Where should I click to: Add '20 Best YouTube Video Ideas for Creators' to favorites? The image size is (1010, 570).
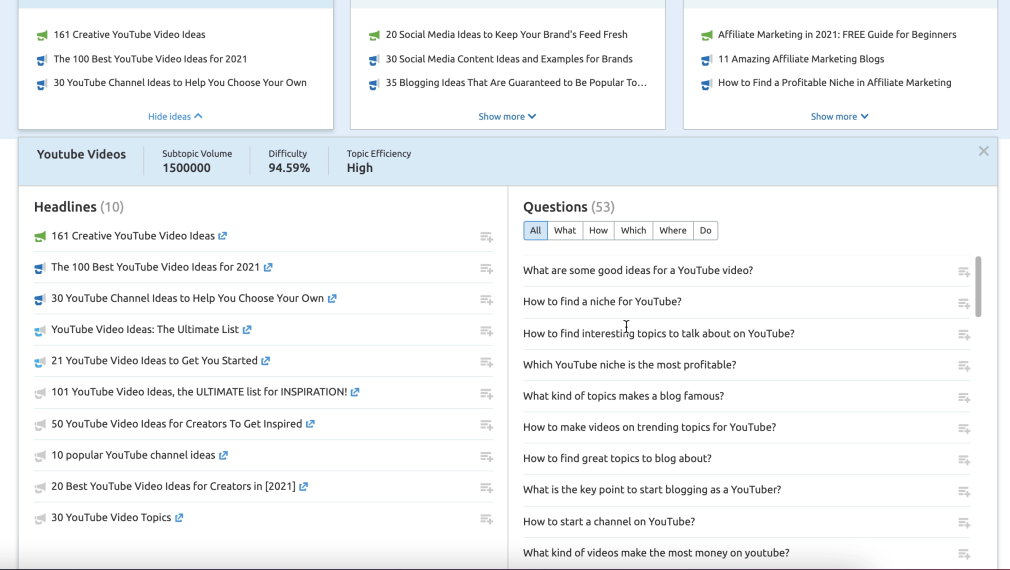486,488
